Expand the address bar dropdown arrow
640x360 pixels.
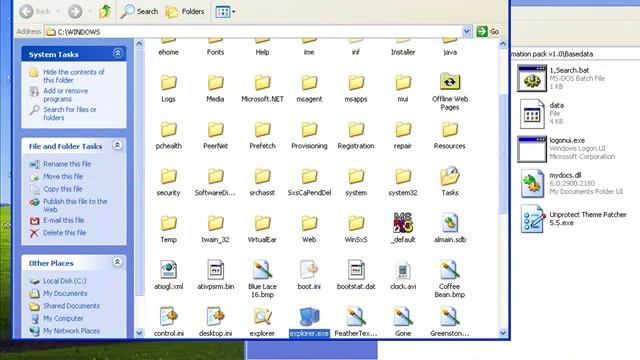[x=467, y=31]
